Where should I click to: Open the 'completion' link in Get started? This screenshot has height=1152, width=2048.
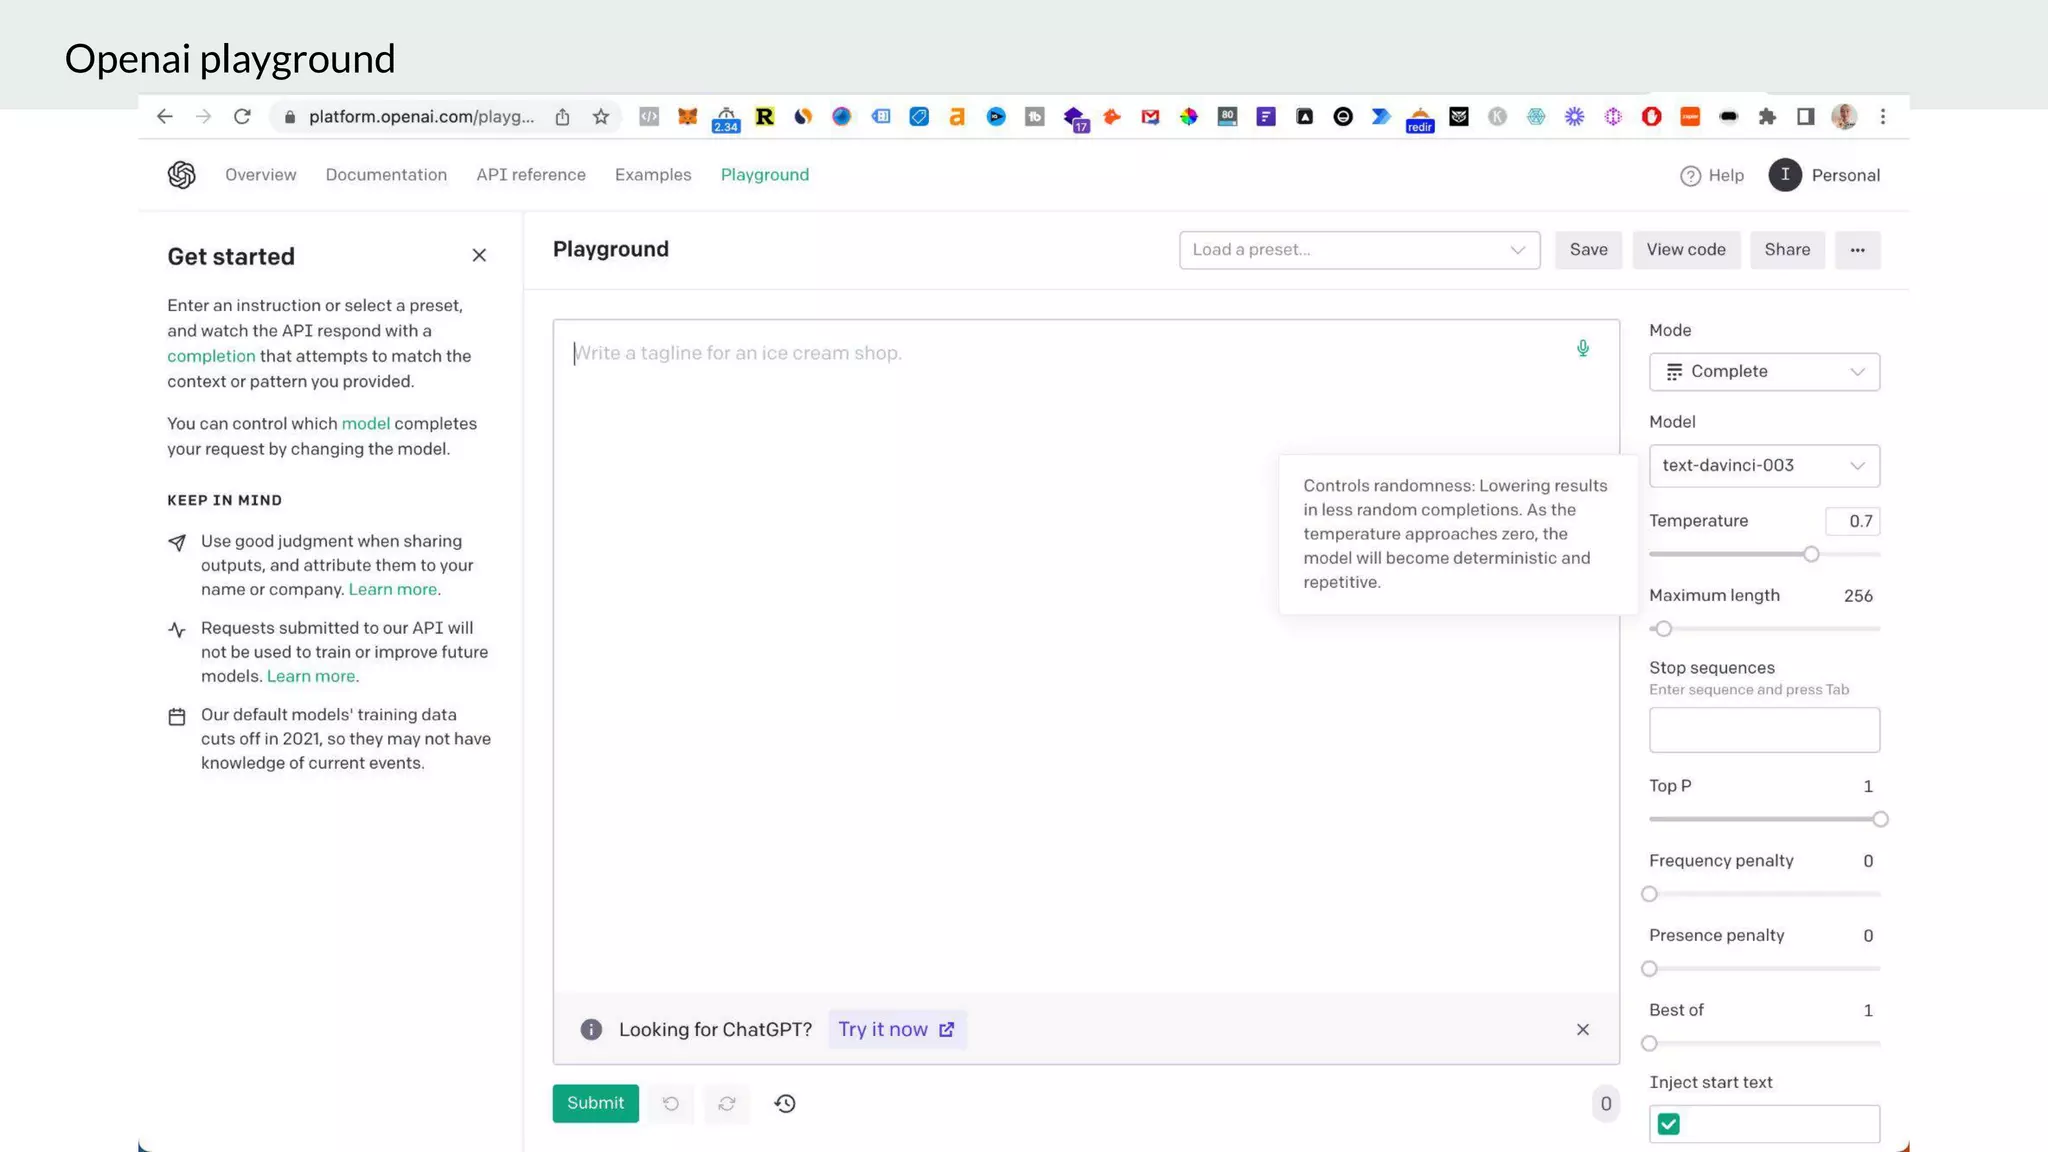[x=211, y=356]
